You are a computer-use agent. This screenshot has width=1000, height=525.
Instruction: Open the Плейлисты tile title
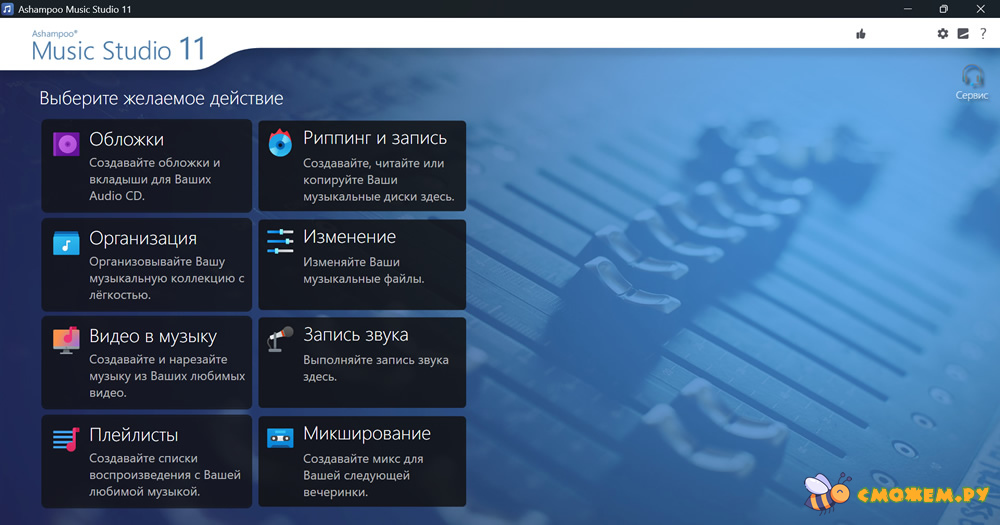click(x=133, y=435)
